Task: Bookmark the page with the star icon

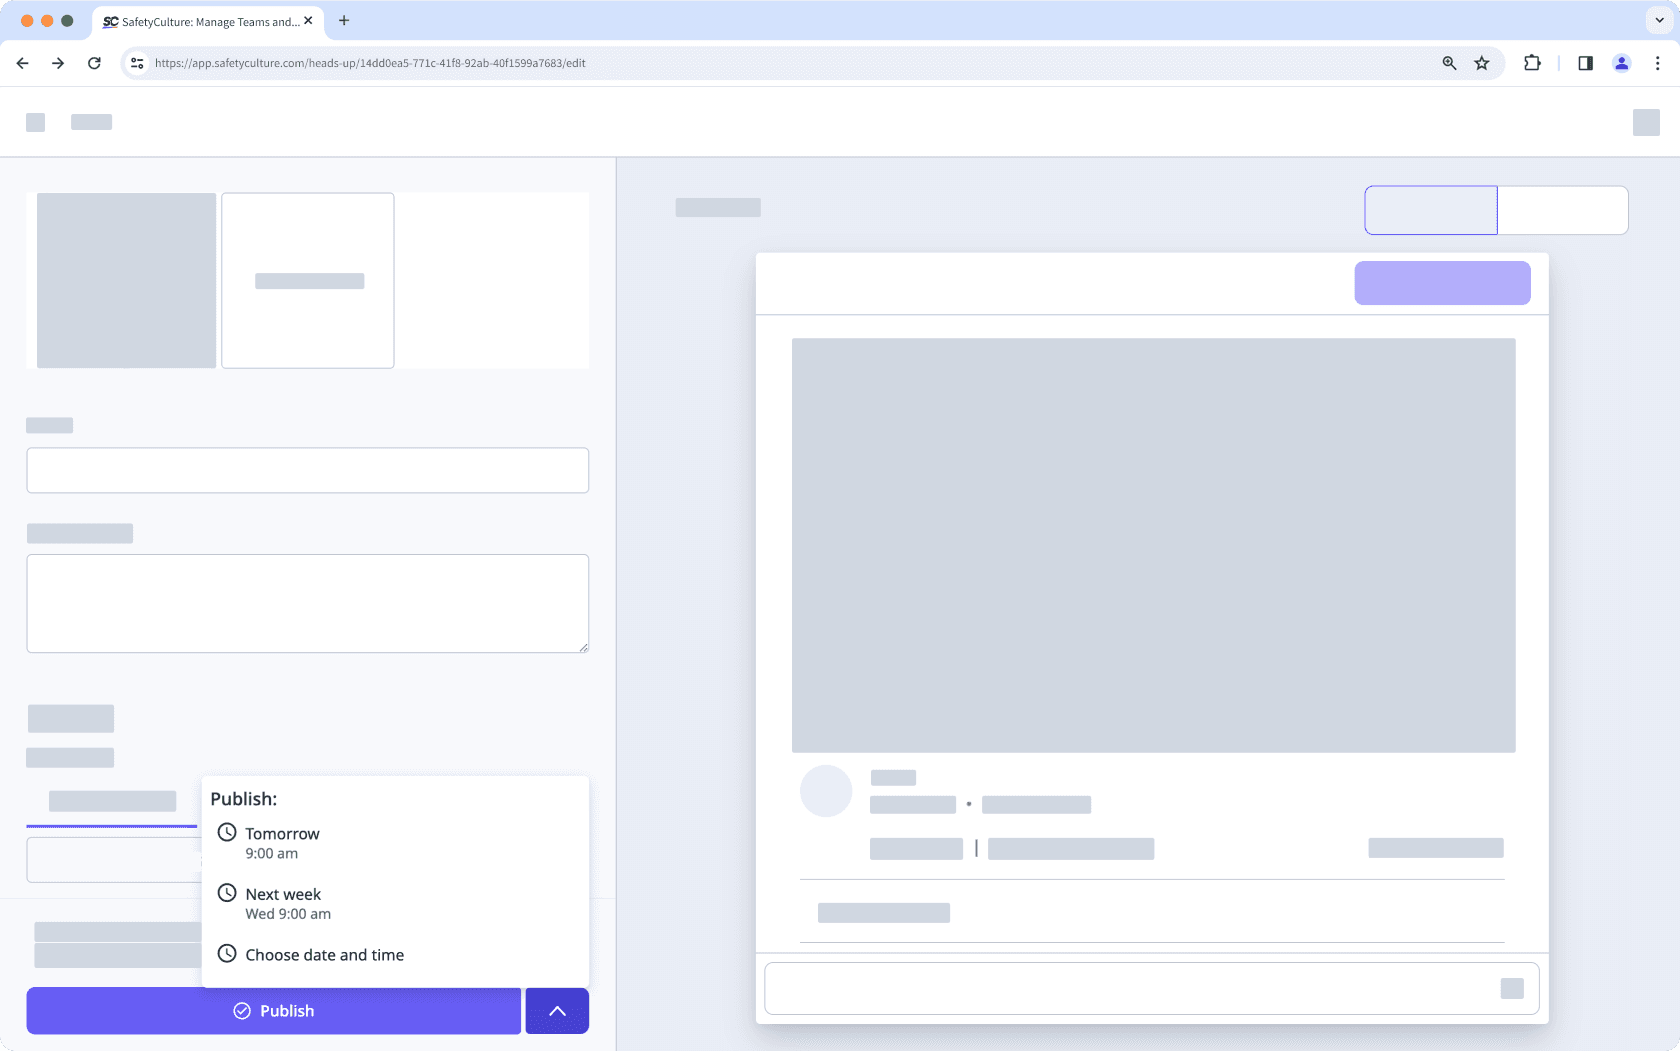Action: [1481, 62]
